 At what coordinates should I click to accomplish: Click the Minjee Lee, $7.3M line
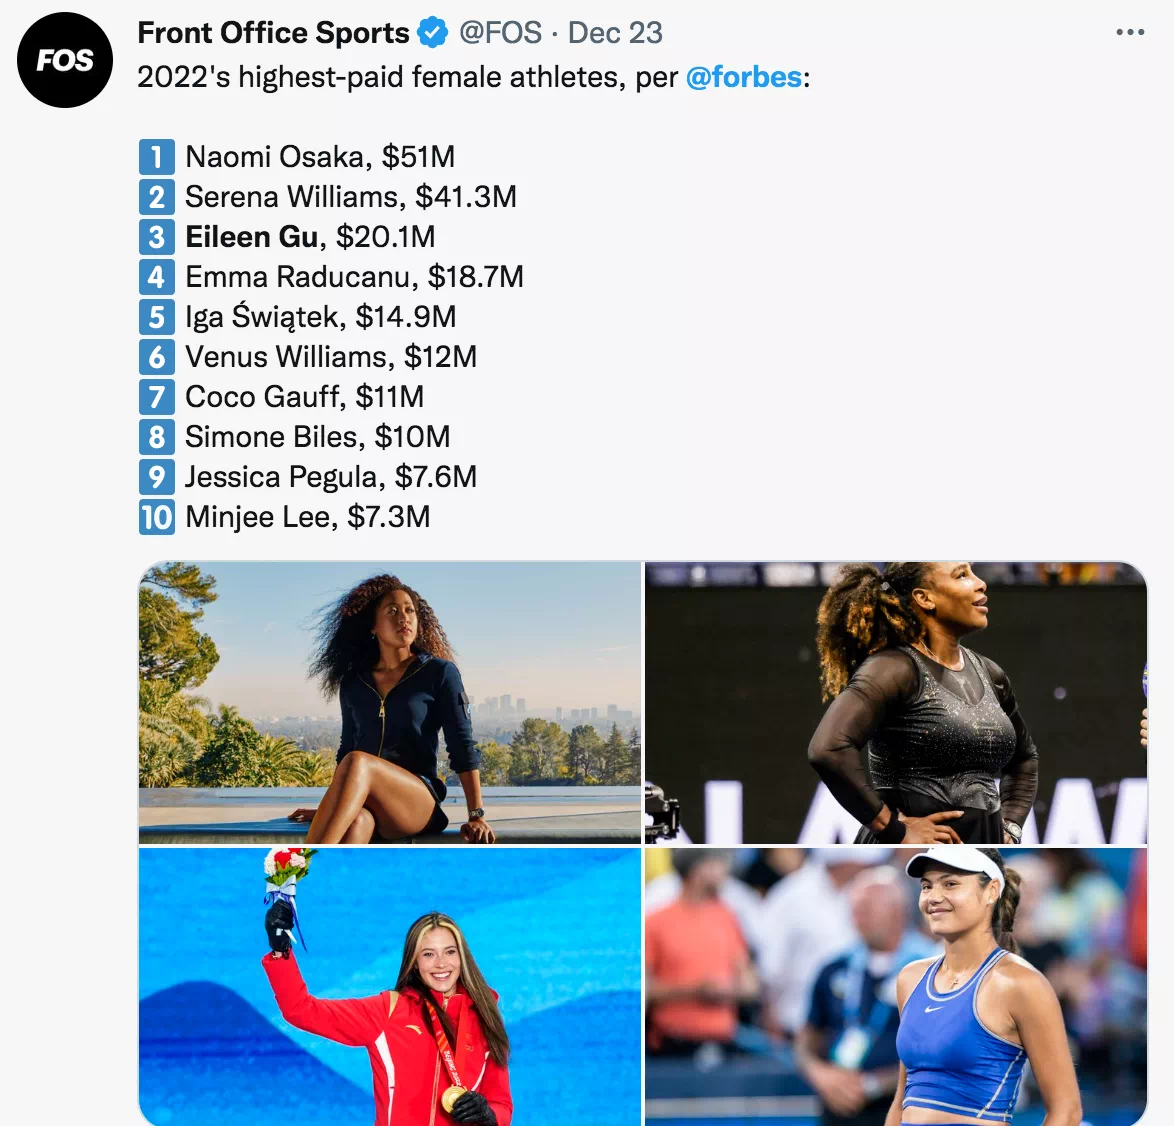point(308,517)
